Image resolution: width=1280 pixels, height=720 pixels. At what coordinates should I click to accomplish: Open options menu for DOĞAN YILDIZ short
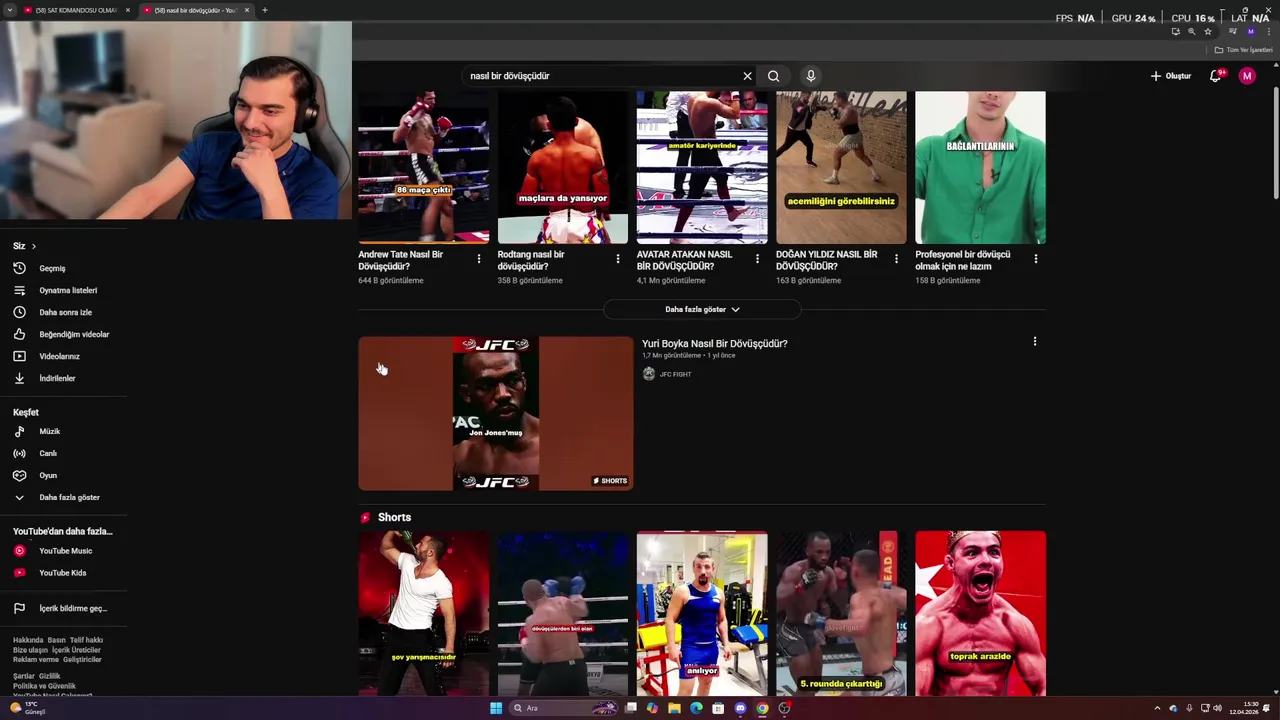(x=896, y=259)
